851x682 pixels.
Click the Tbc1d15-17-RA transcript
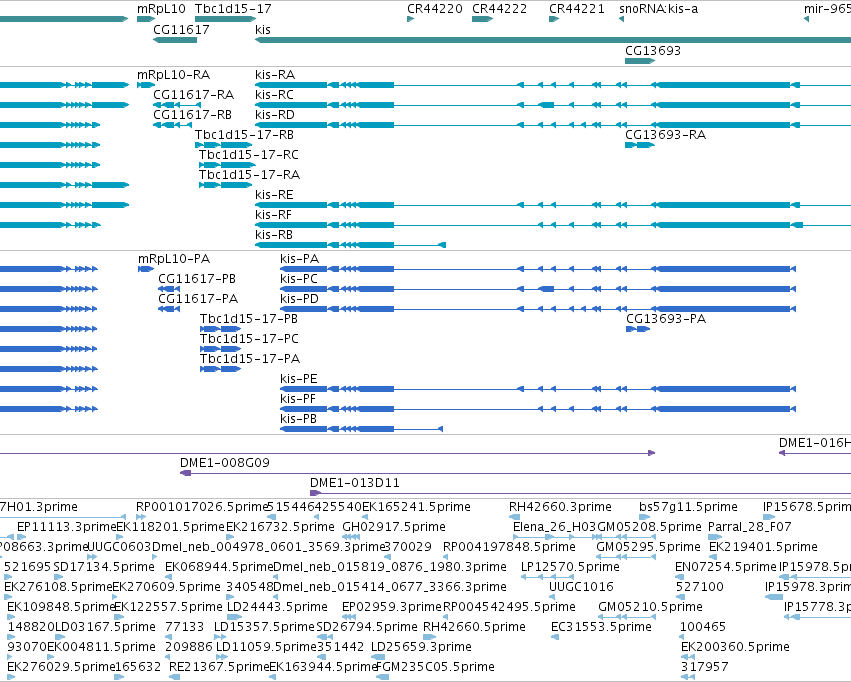pyautogui.click(x=225, y=186)
